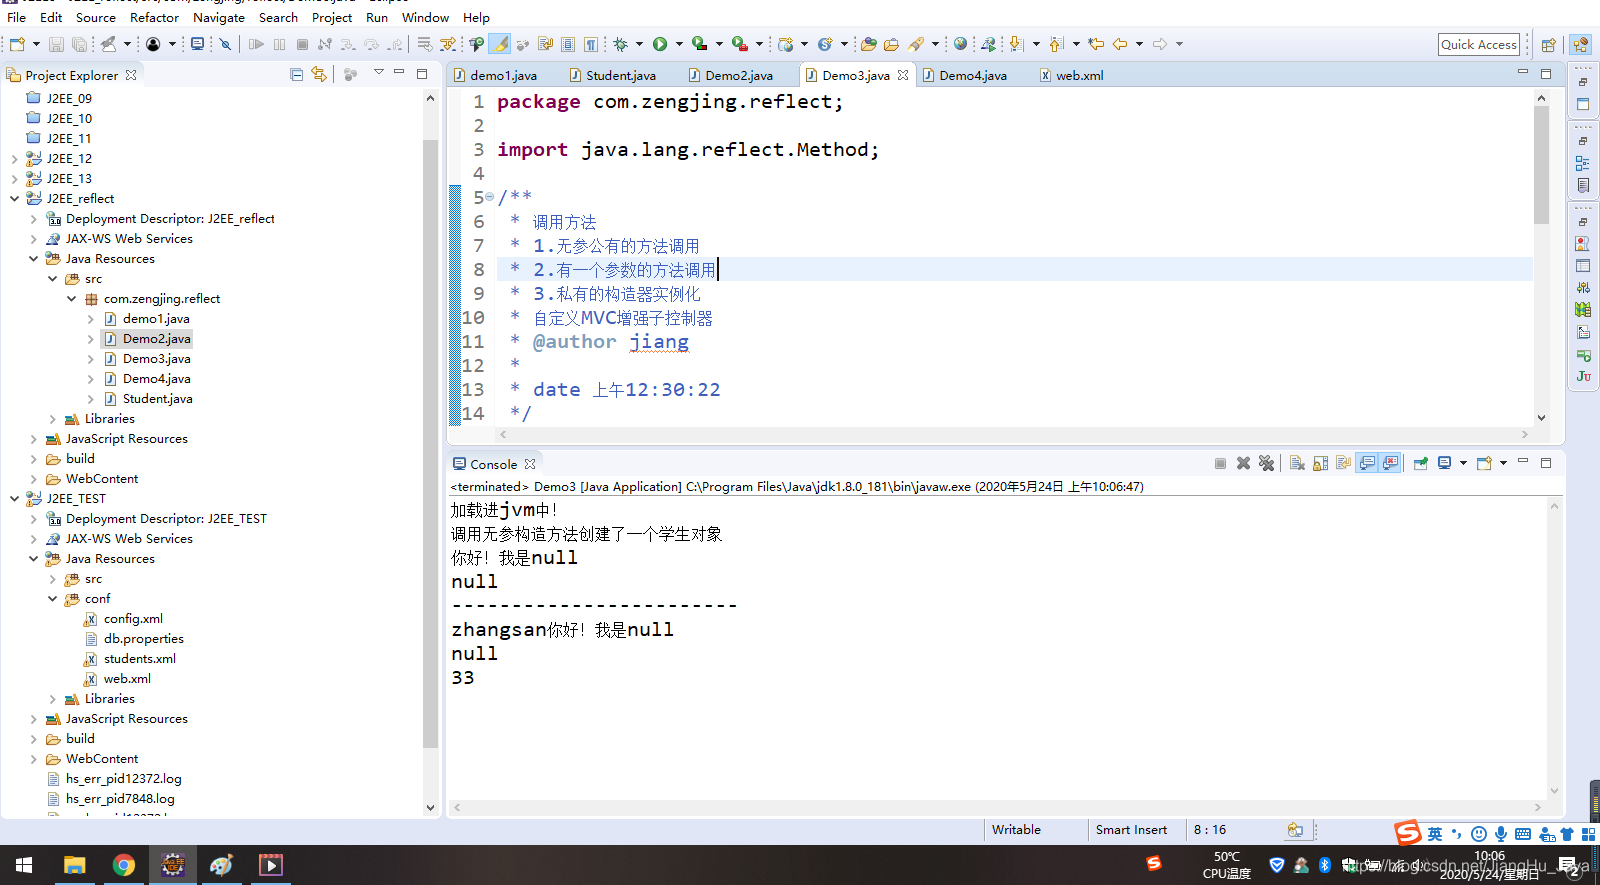Toggle Block Selection Mode icon
This screenshot has height=885, width=1600.
pos(568,44)
